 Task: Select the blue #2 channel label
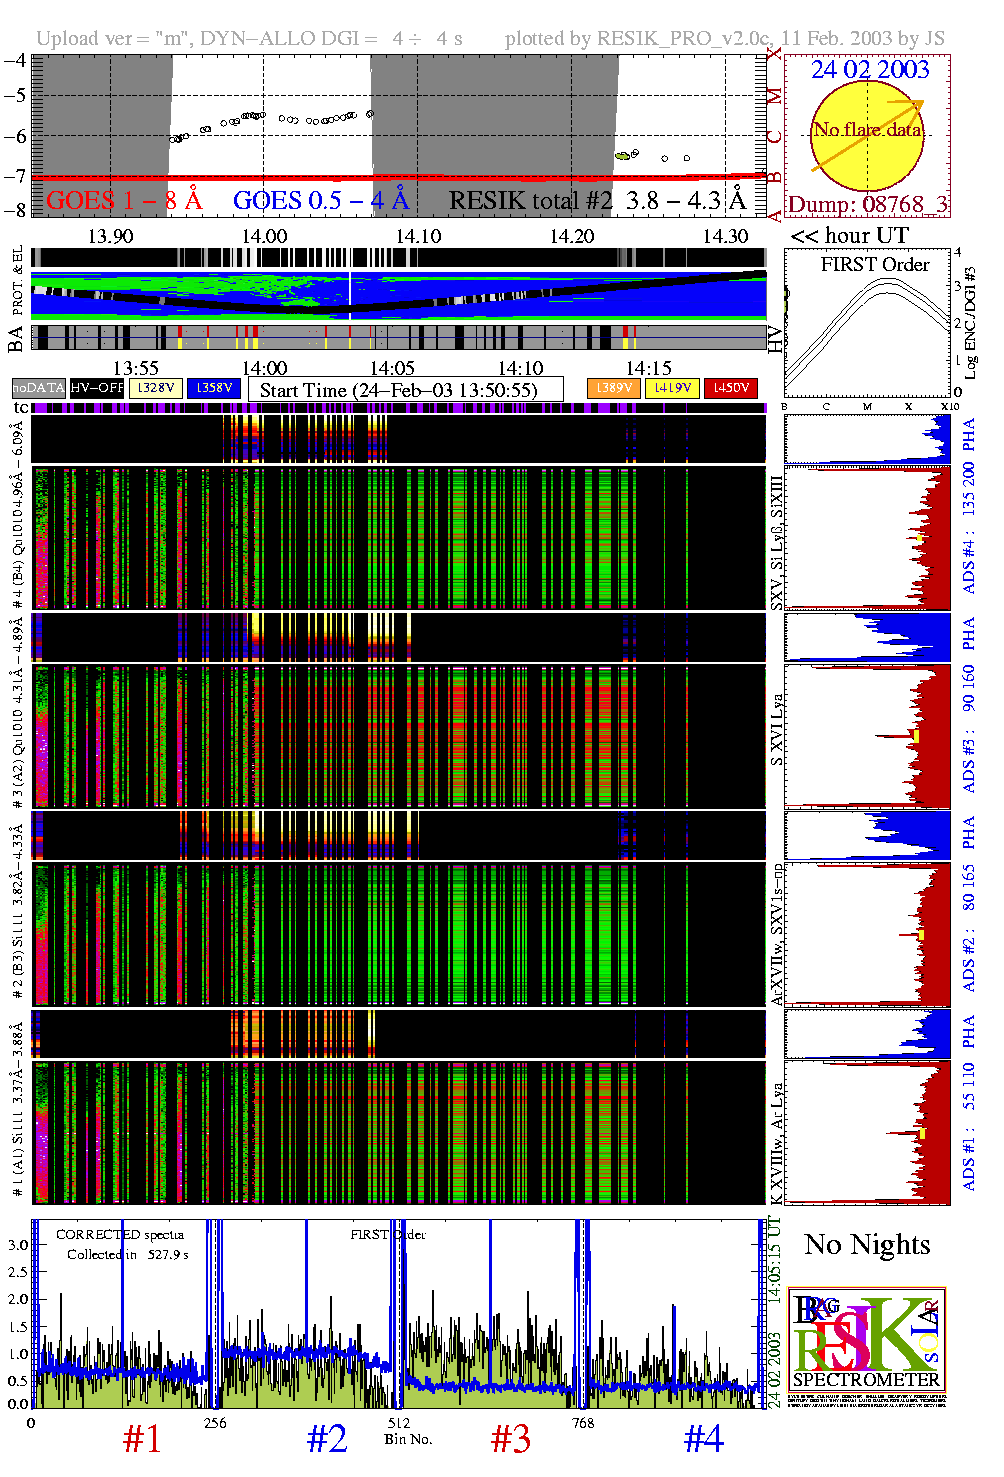click(x=326, y=1440)
